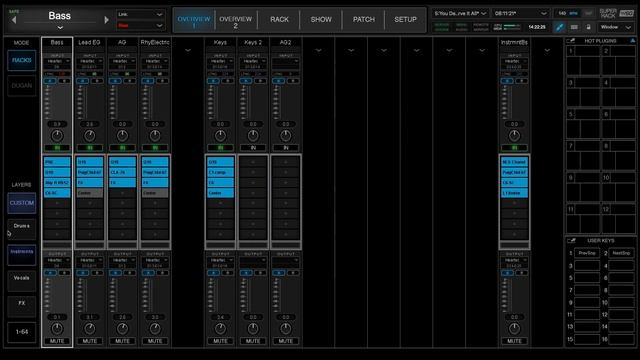Mute the Keys rack output
The height and width of the screenshot is (360, 640).
[x=220, y=341]
